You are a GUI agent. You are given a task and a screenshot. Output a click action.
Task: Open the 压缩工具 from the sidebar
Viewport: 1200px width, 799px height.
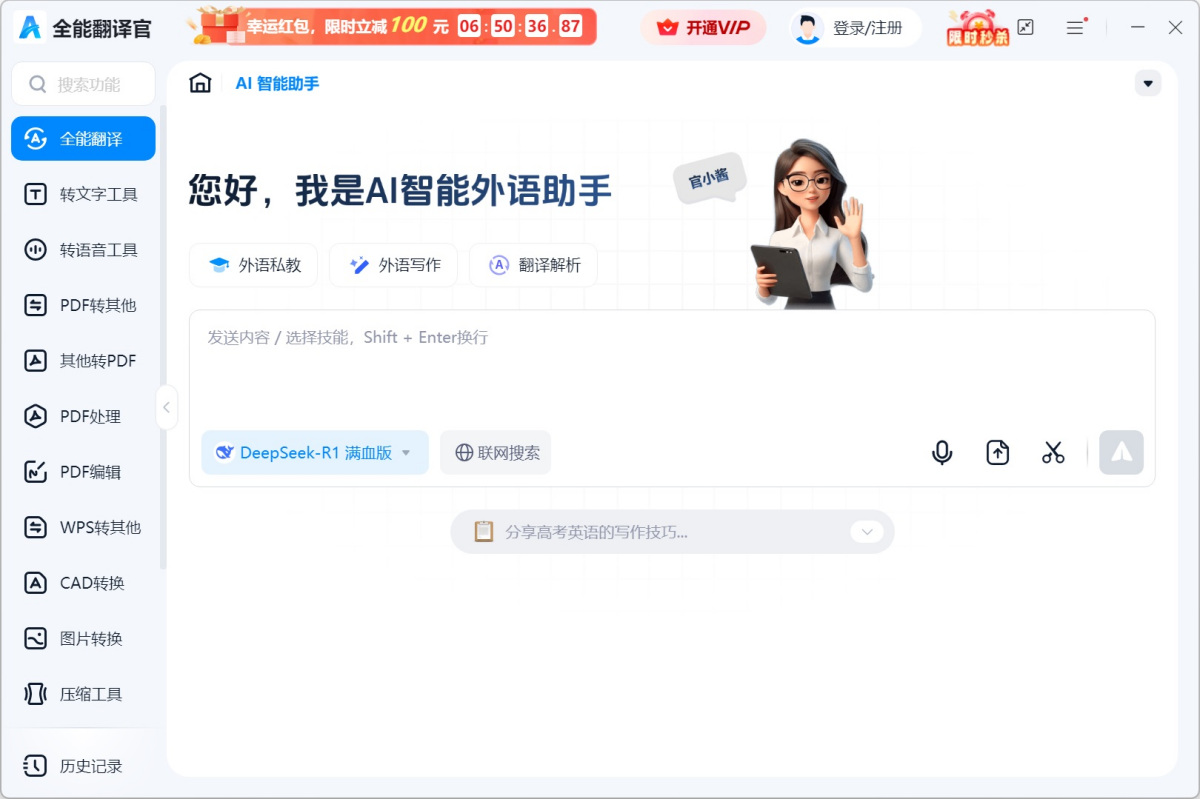83,694
